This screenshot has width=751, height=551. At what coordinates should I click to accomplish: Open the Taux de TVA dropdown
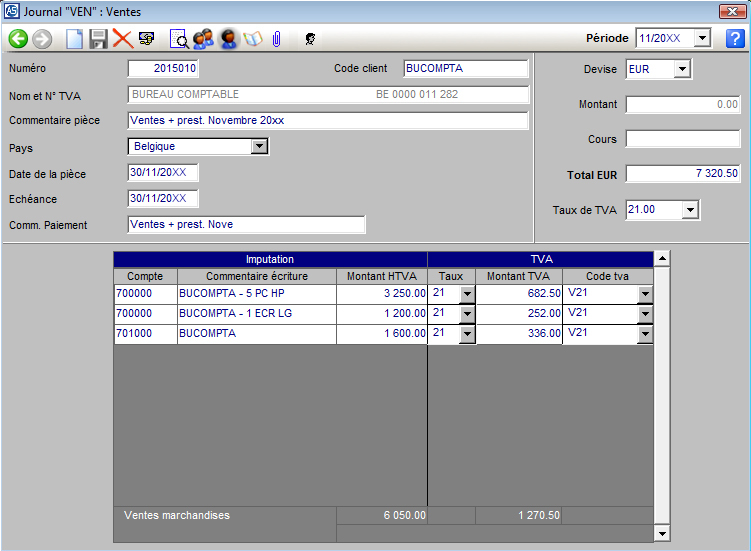click(689, 210)
